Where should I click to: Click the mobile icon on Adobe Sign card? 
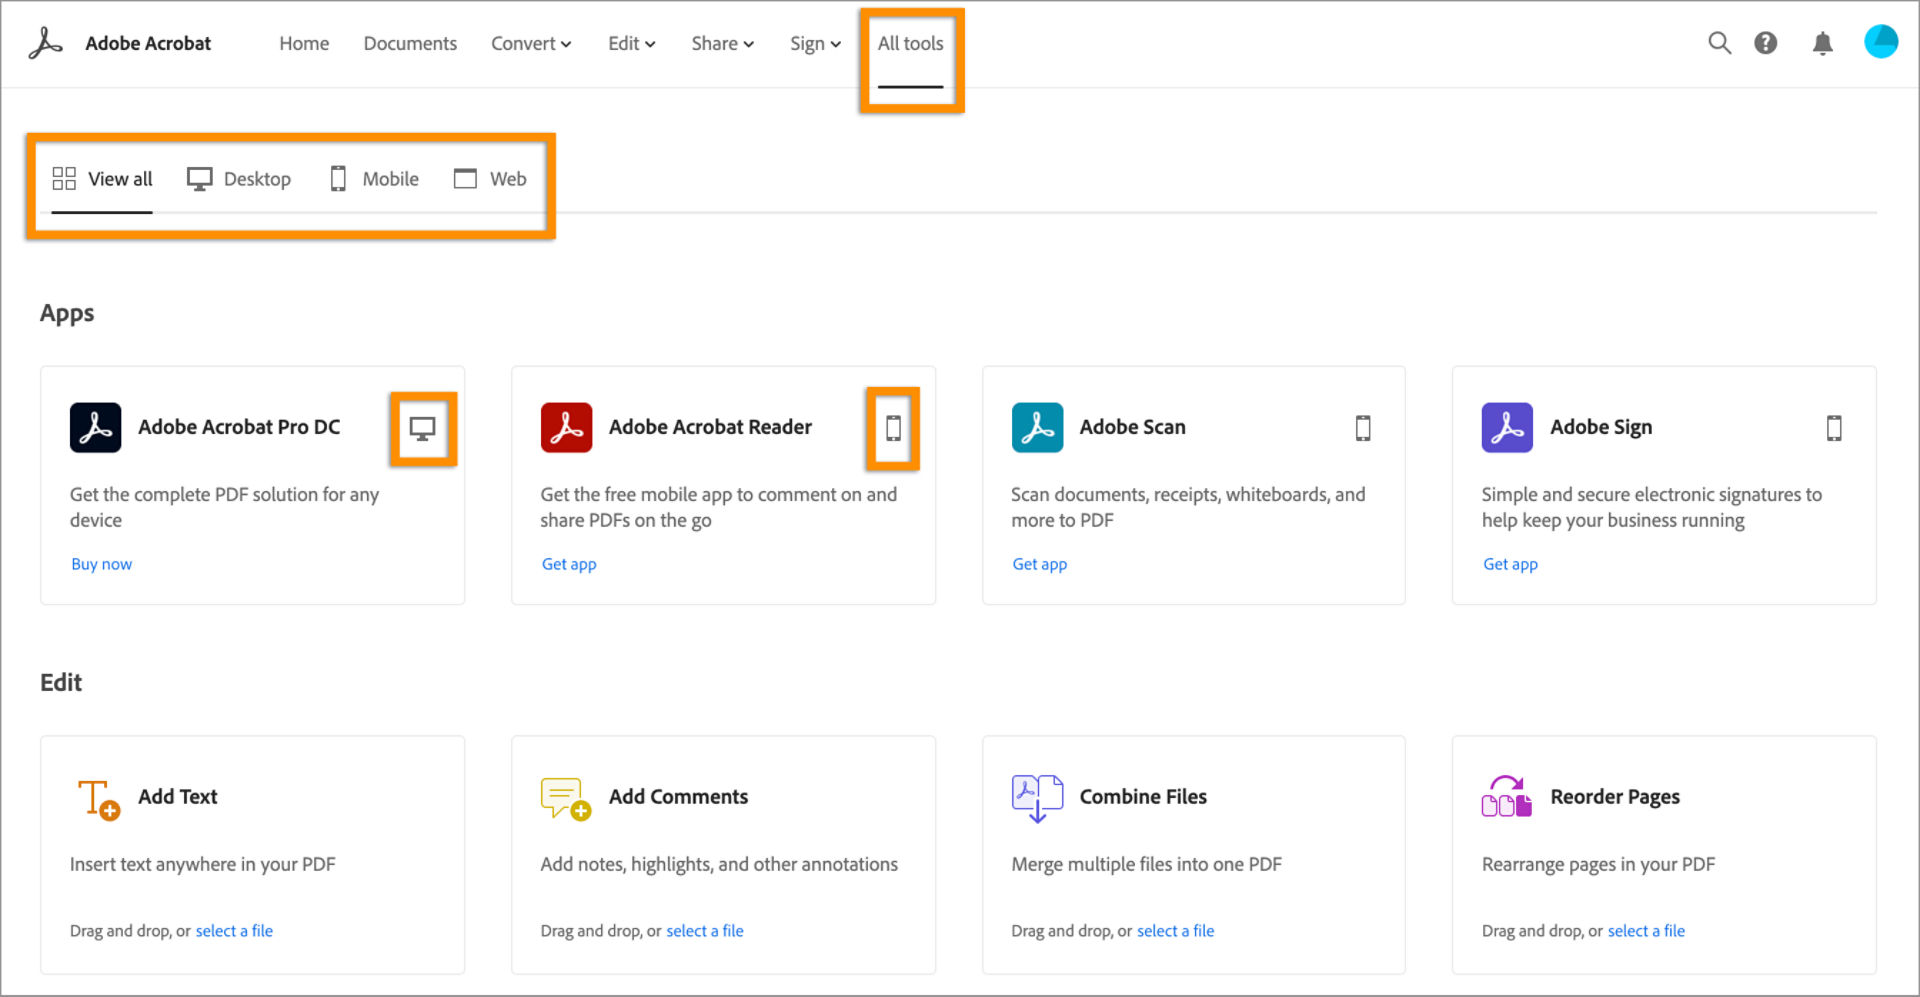[1834, 428]
